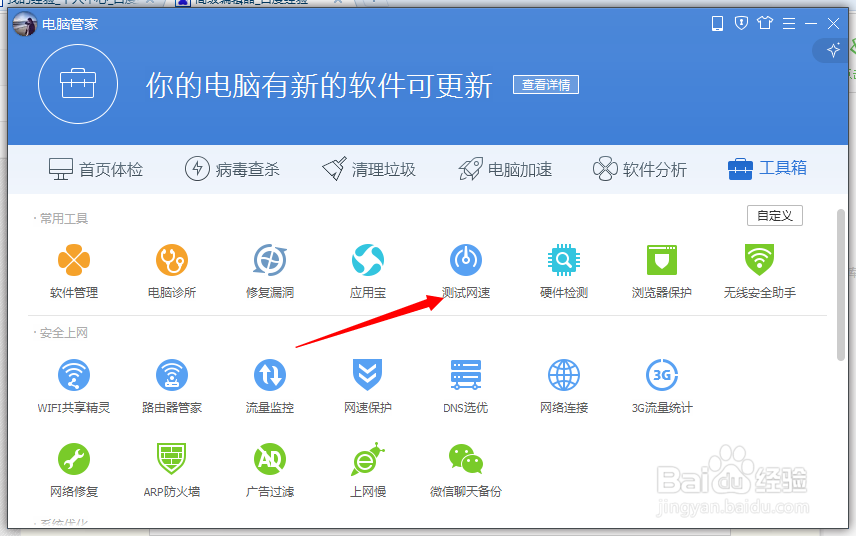This screenshot has height=536, width=856.
Task: Open 路由器管家 router manager
Action: click(x=172, y=386)
